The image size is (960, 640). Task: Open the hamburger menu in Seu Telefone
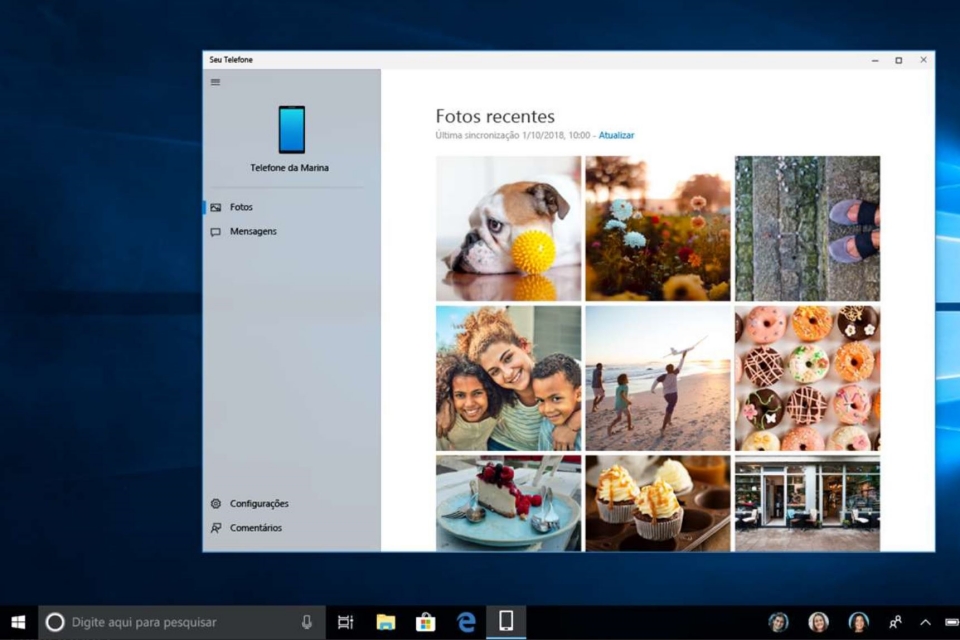(x=216, y=82)
